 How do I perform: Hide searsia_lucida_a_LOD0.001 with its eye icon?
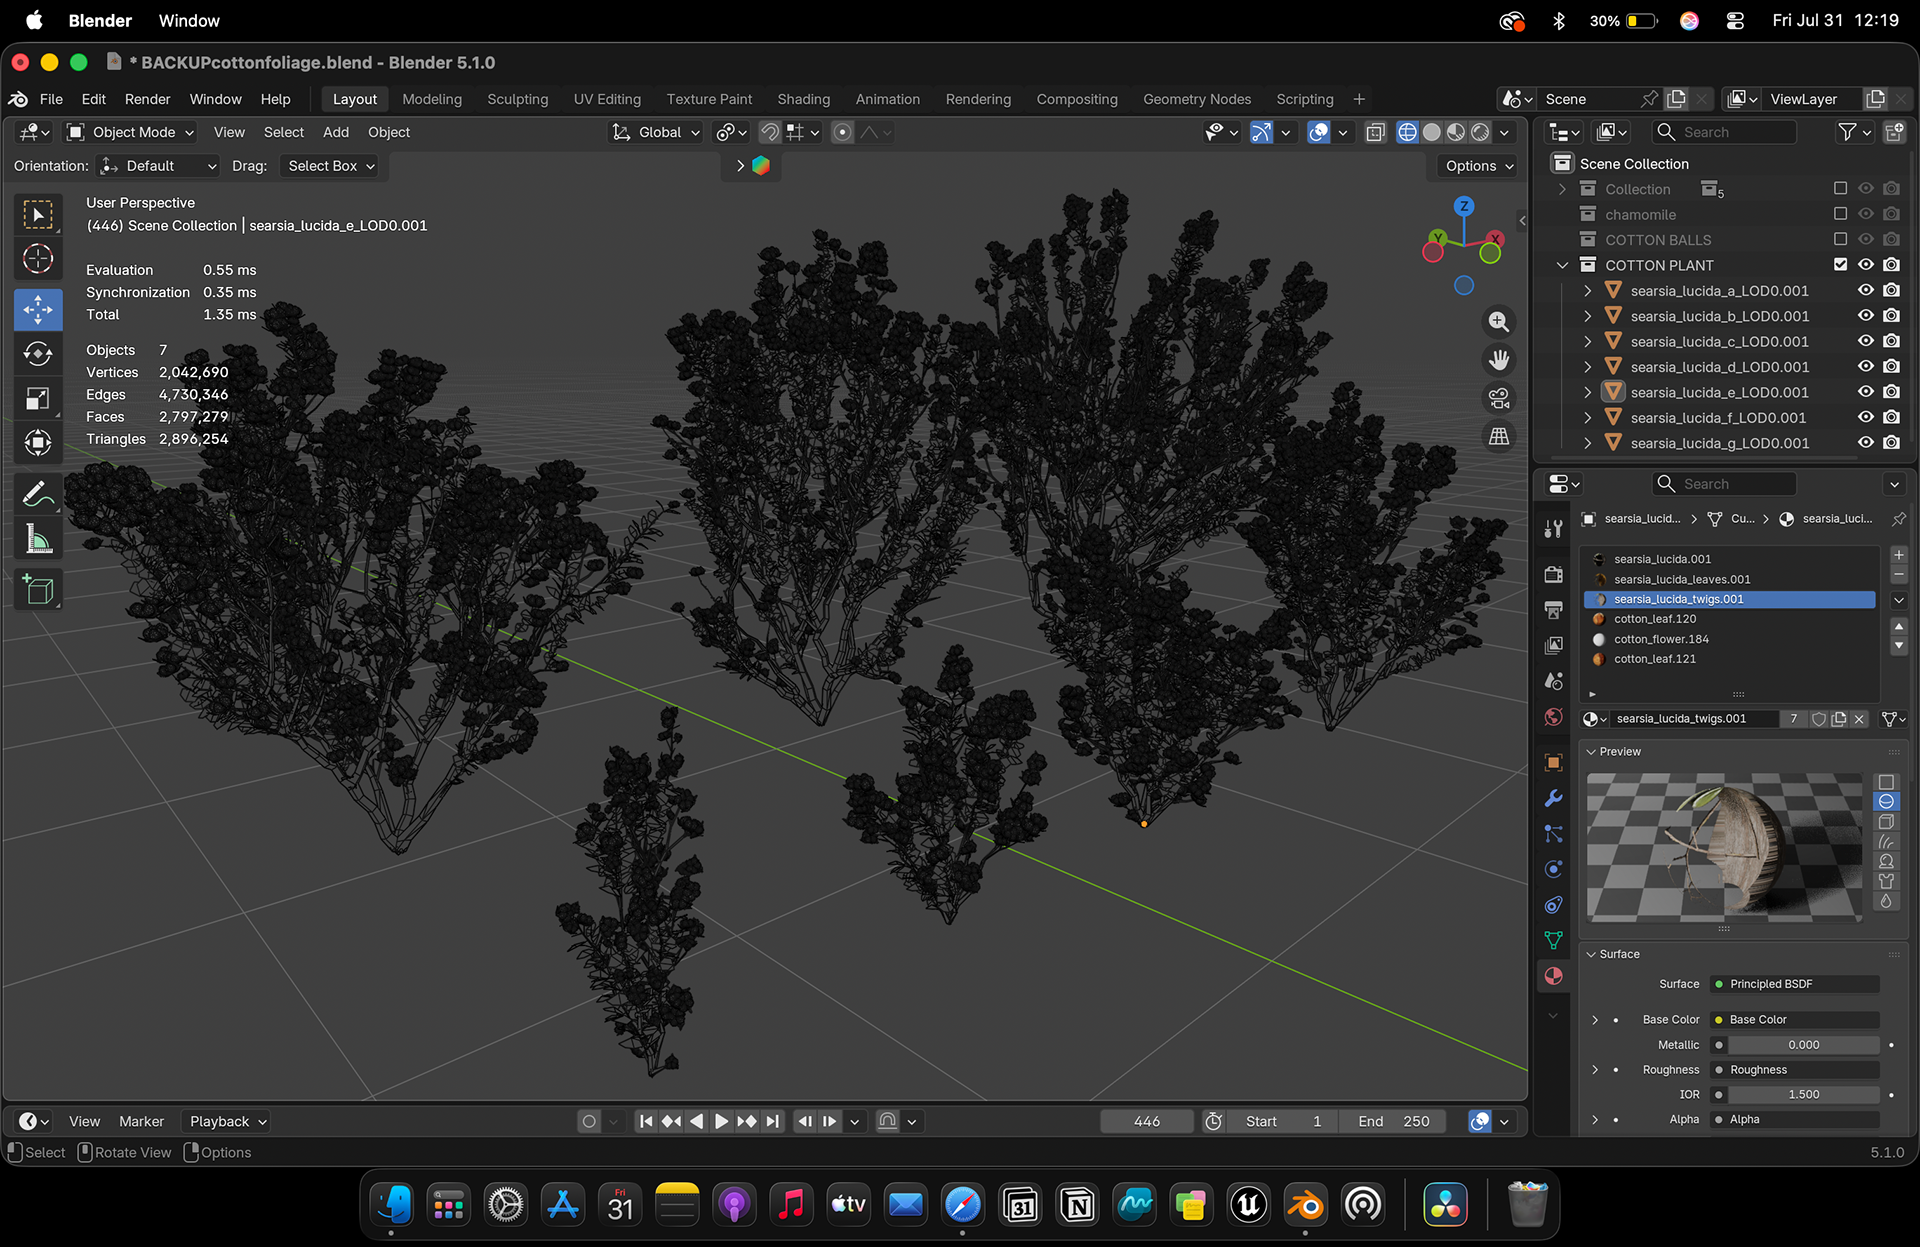click(1865, 290)
